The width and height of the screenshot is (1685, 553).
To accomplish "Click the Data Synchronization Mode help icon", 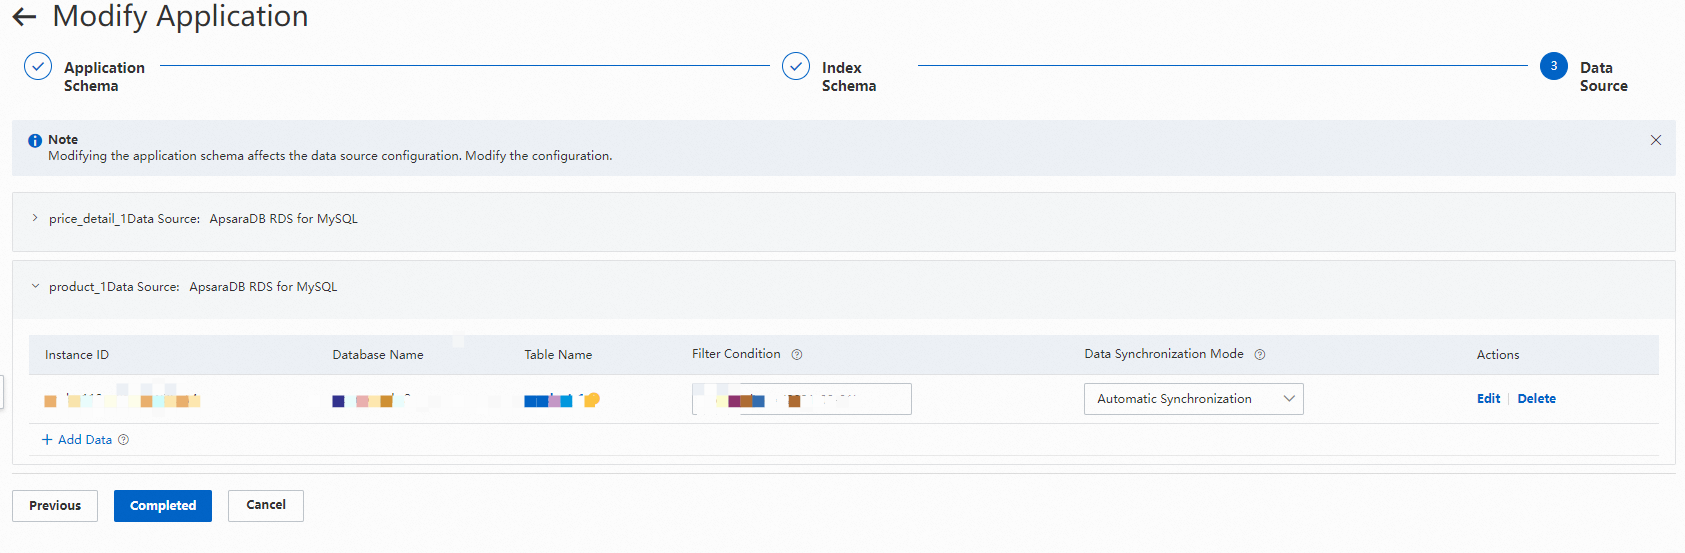I will (1260, 354).
